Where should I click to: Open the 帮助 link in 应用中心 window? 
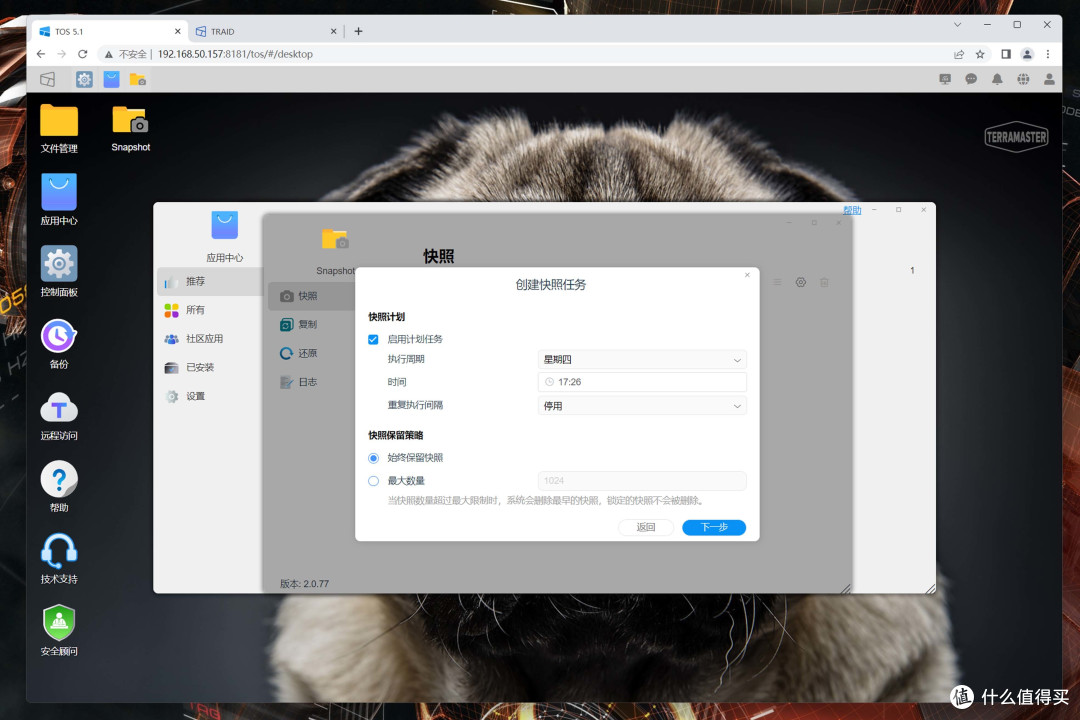point(852,210)
